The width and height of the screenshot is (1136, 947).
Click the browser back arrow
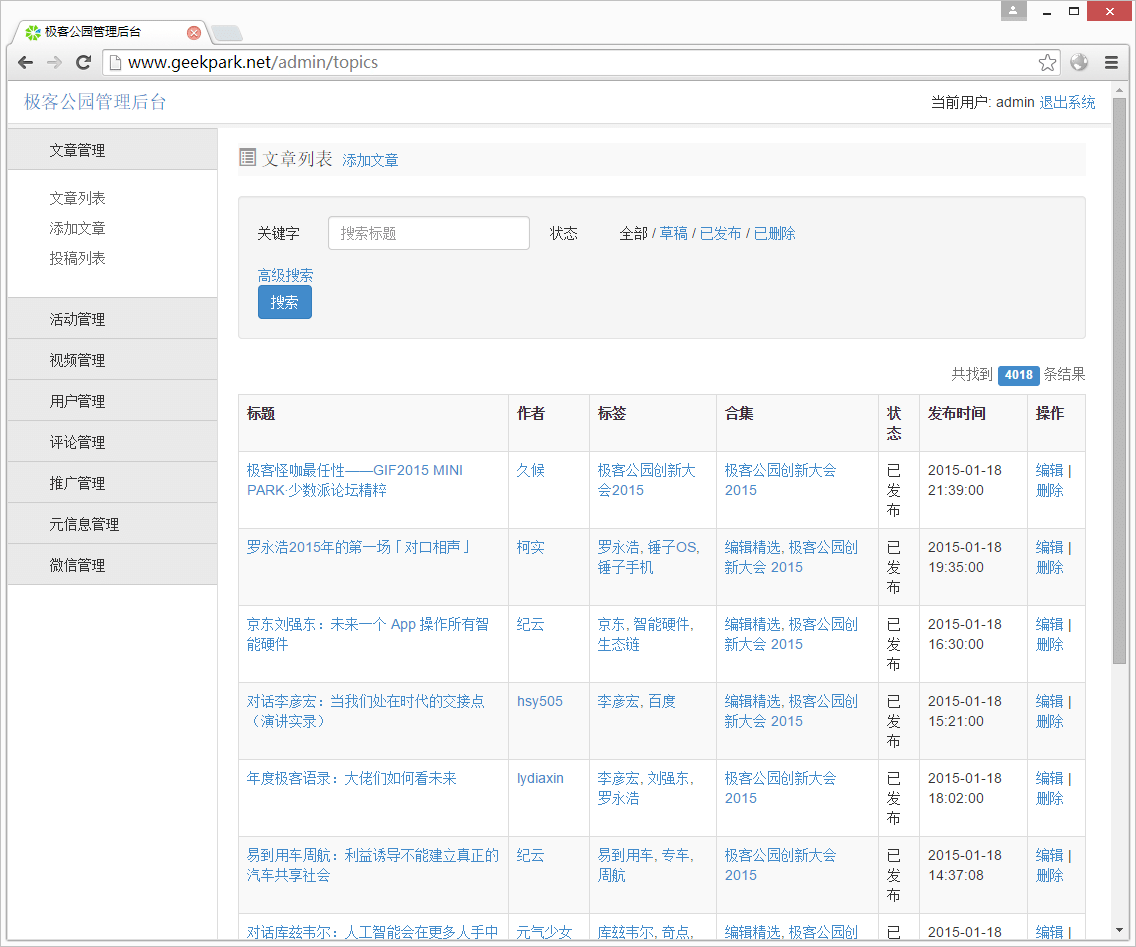[25, 62]
